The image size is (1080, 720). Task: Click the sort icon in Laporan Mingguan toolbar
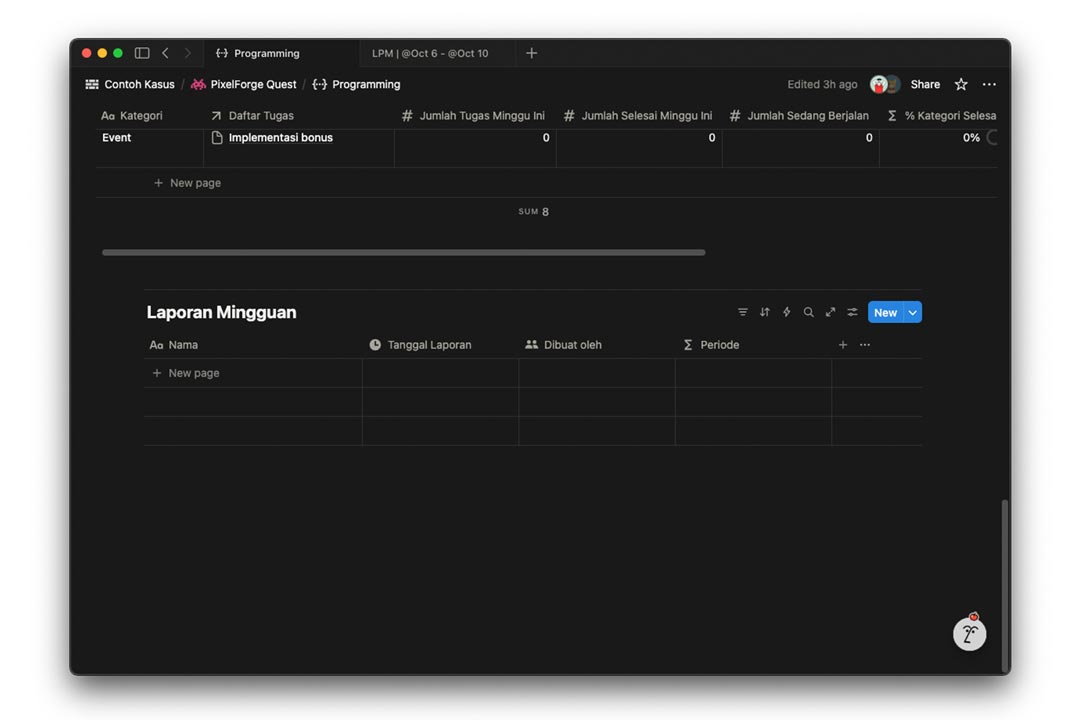coord(764,312)
